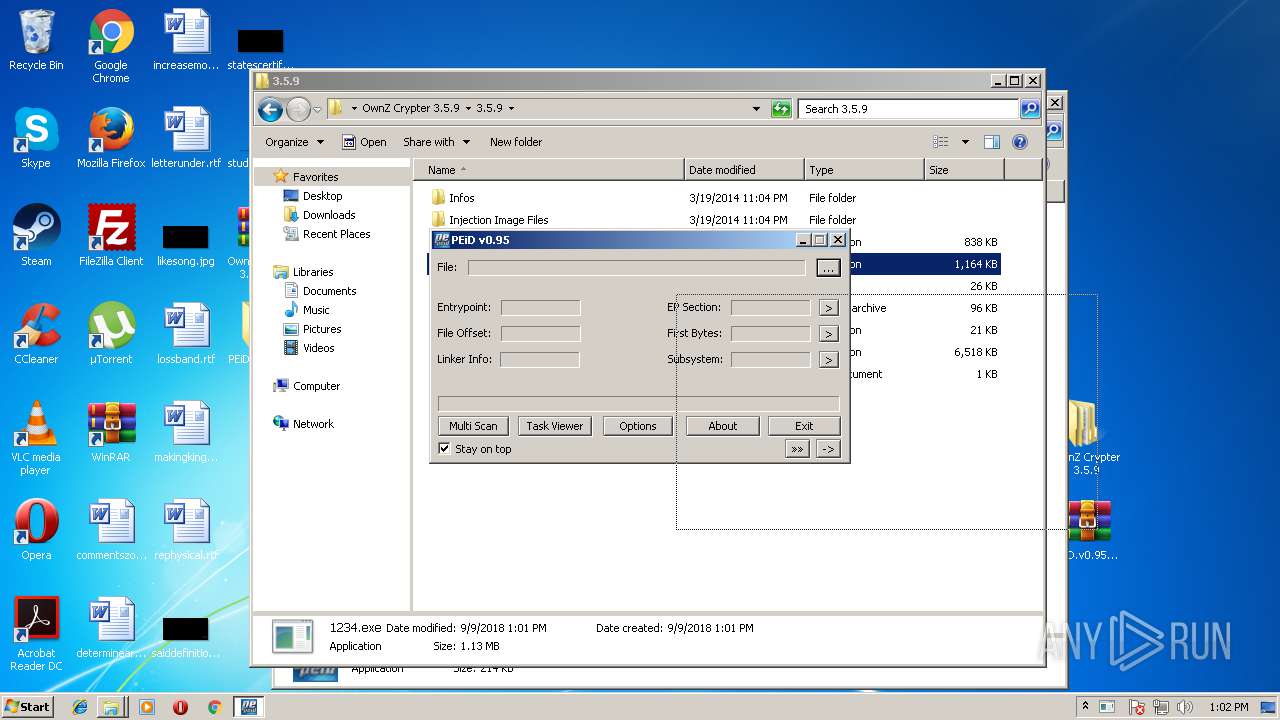The height and width of the screenshot is (720, 1280).
Task: Open Subsystem details arrow
Action: tap(828, 360)
